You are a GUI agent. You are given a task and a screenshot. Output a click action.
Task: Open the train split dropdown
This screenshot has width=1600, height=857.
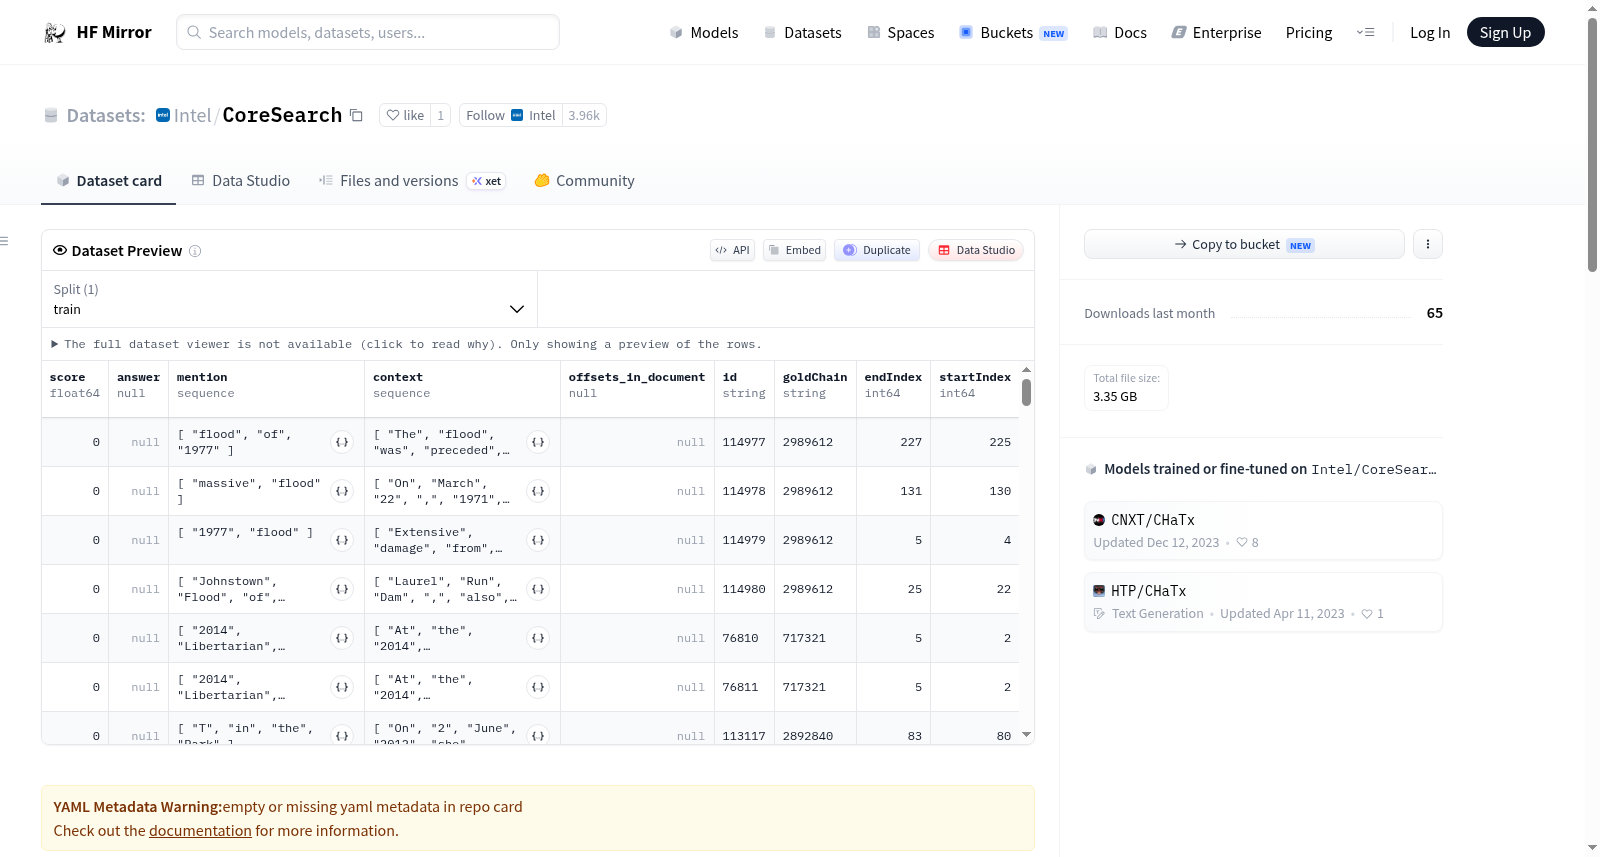point(289,299)
